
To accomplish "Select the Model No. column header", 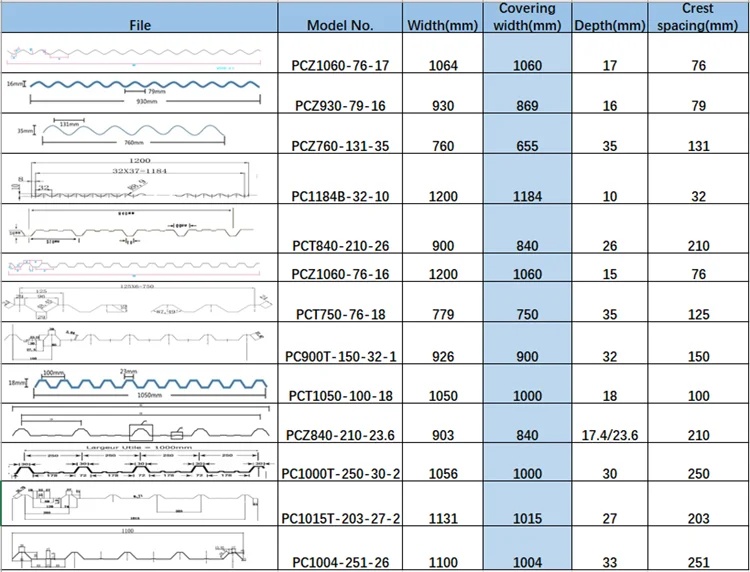I will point(340,26).
